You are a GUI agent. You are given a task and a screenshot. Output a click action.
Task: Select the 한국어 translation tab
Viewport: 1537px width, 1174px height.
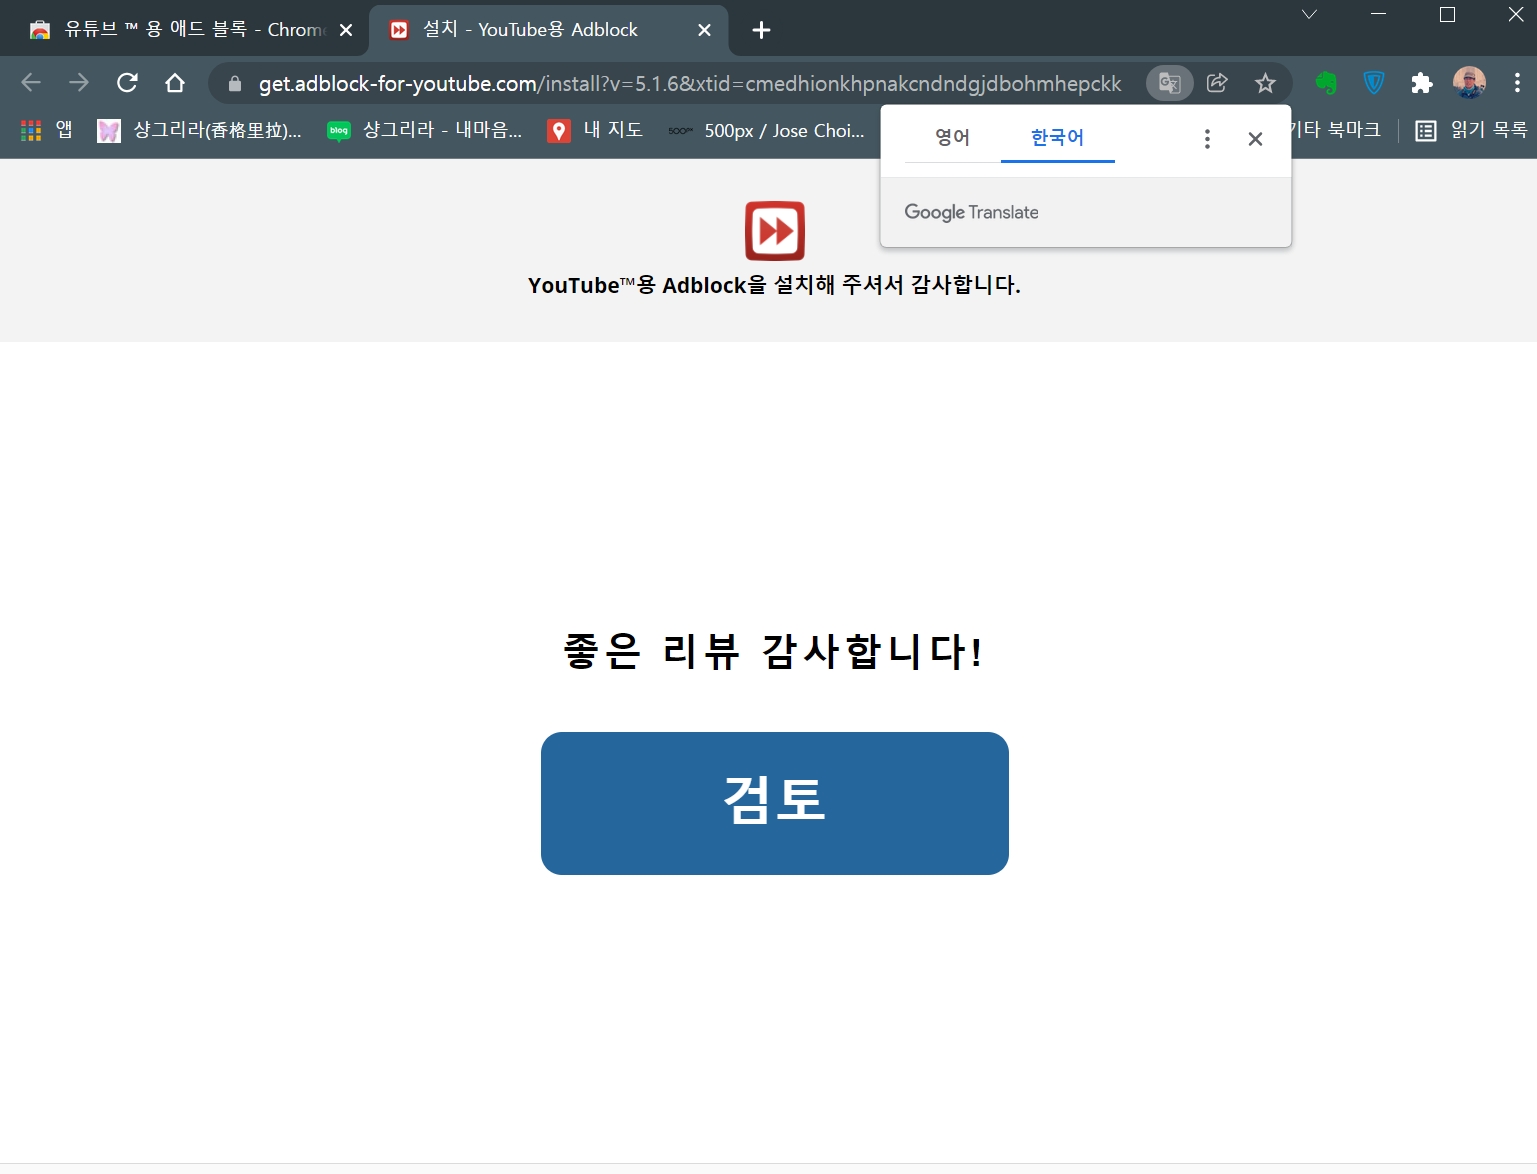1057,137
